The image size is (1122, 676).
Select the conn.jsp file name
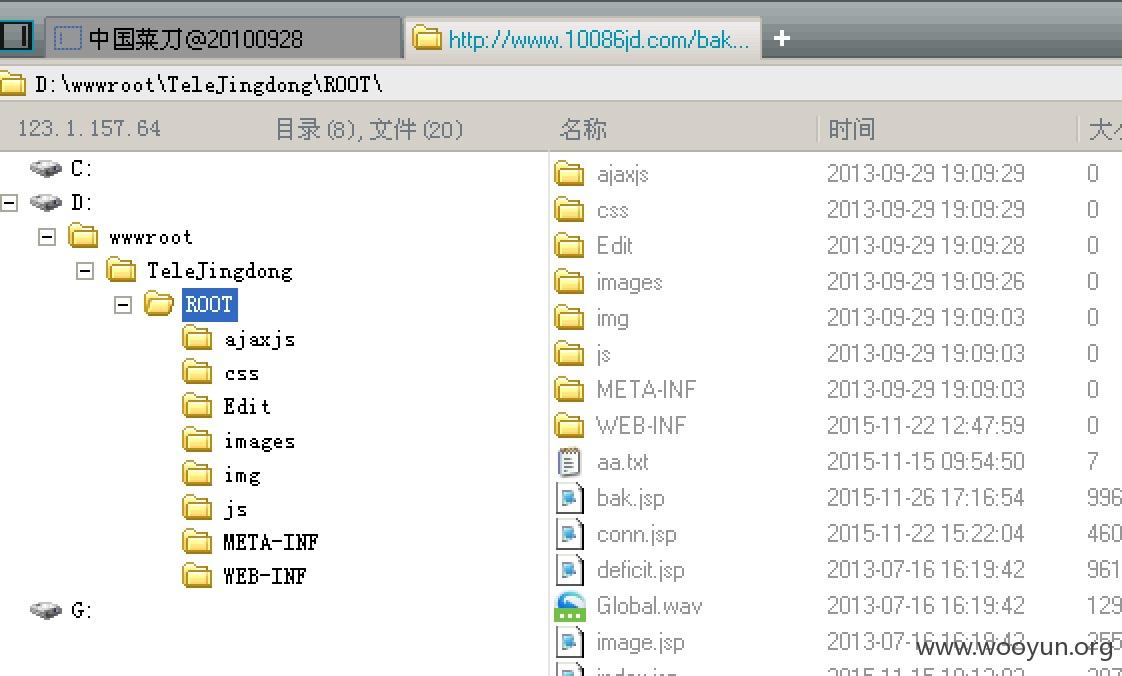(637, 534)
